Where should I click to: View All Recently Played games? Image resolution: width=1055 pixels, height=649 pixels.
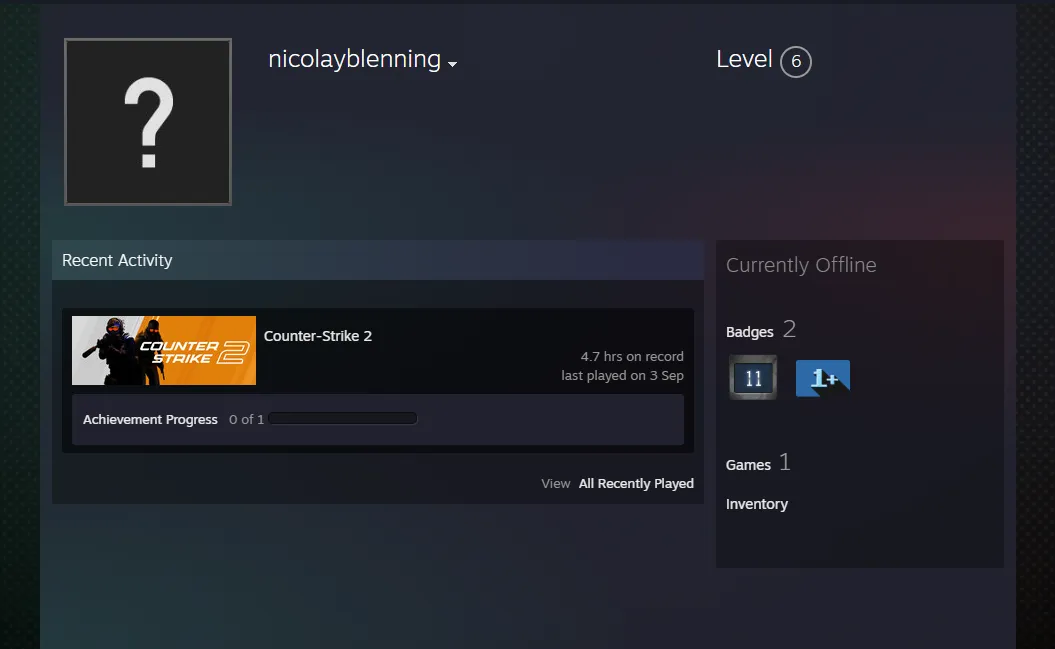click(636, 484)
